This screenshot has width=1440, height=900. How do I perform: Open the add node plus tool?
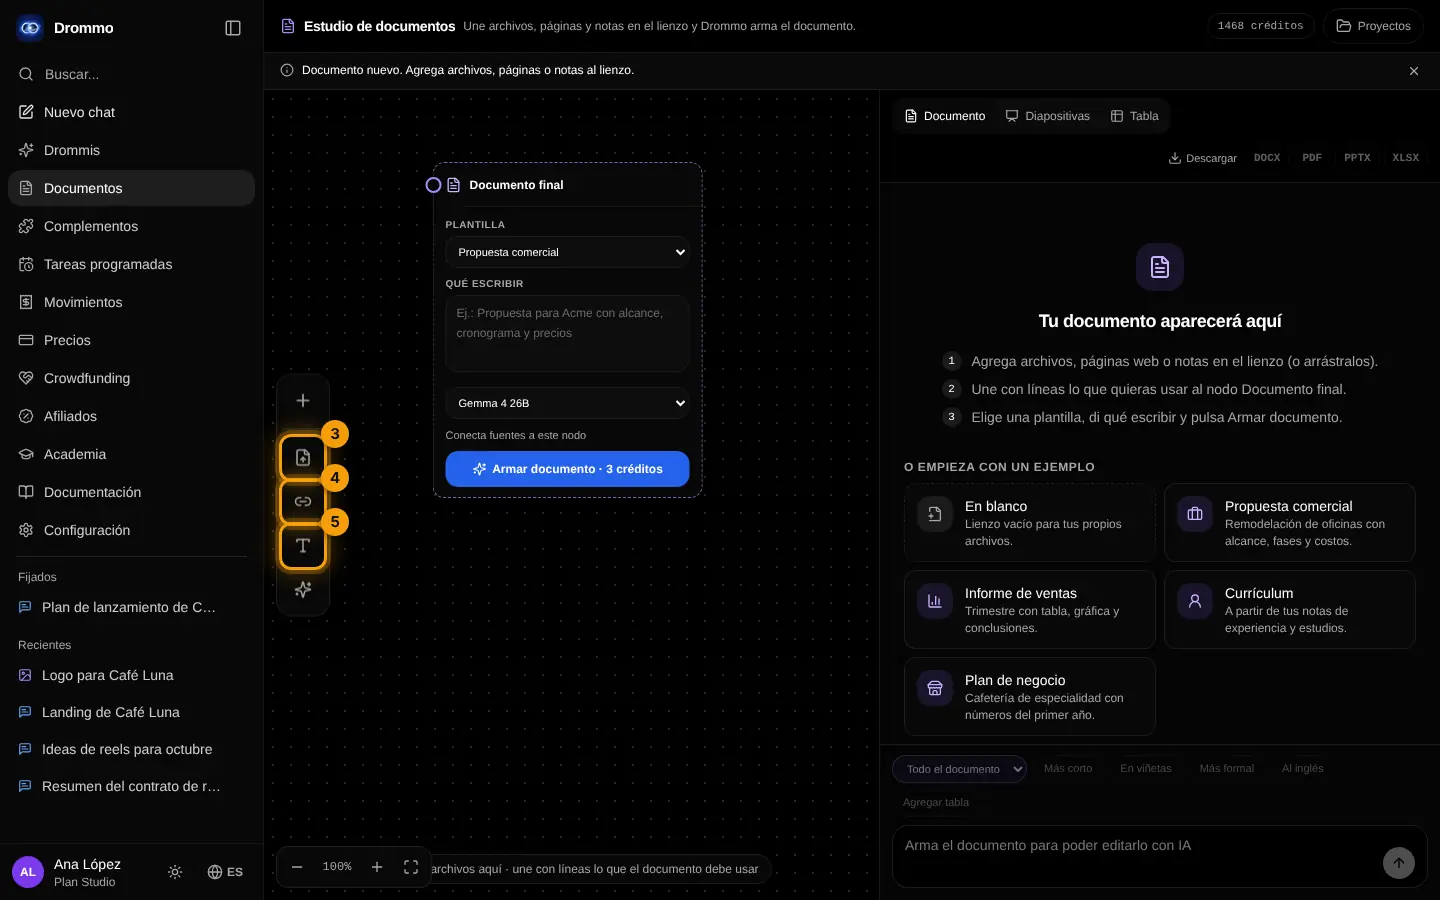click(303, 401)
